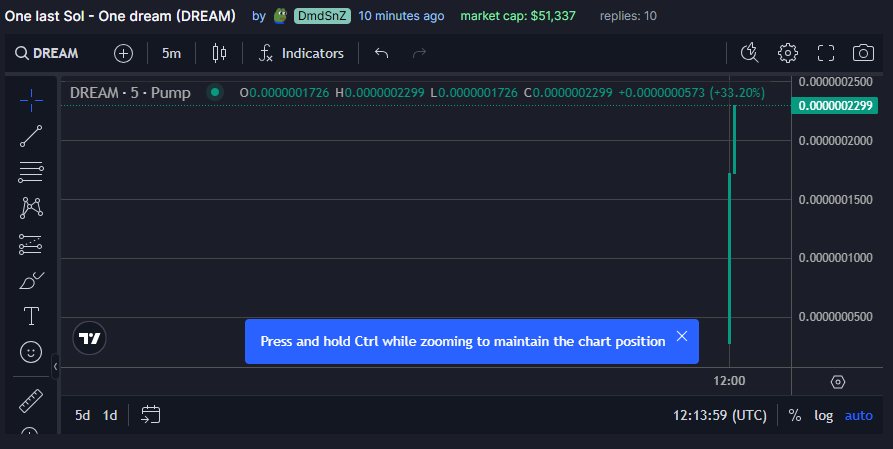Select the trend line drawing tool
This screenshot has height=449, width=893.
31,136
